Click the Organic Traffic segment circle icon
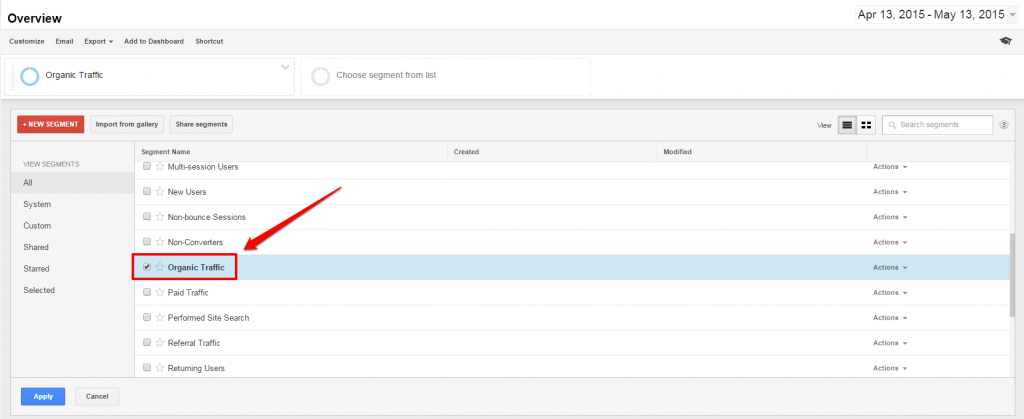 (30, 76)
